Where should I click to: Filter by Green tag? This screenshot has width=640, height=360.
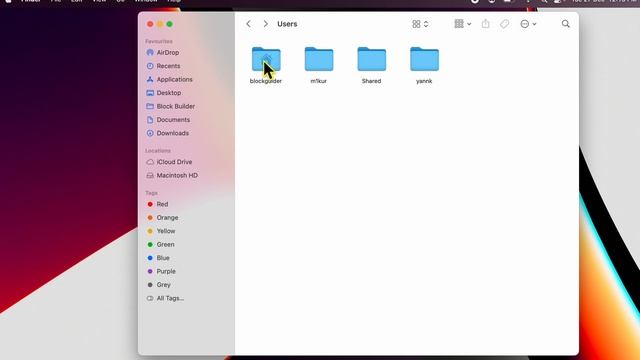(x=165, y=244)
